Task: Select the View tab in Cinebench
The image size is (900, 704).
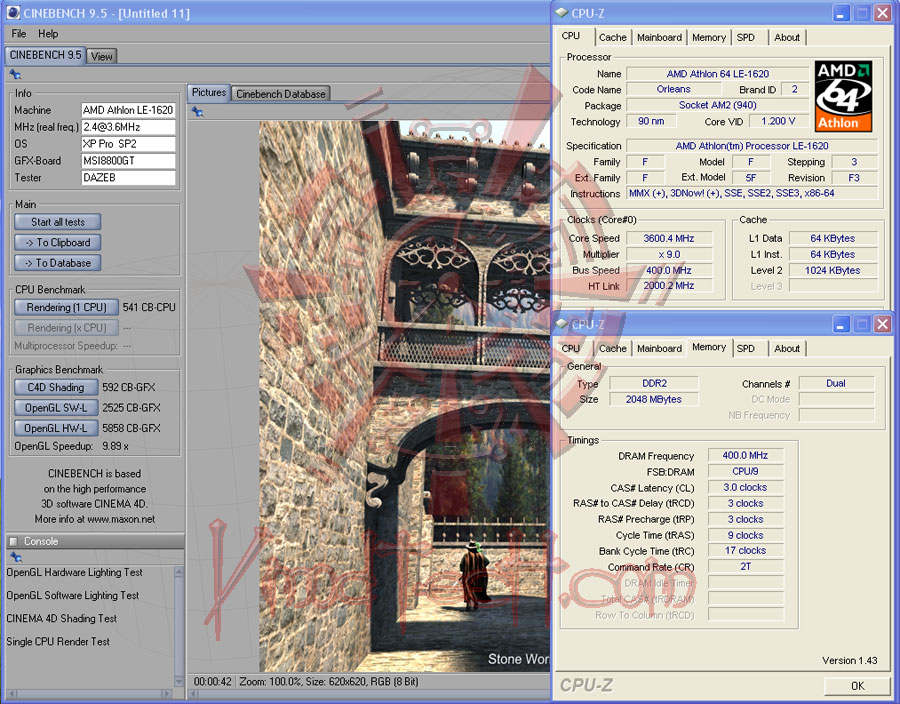Action: pyautogui.click(x=102, y=57)
